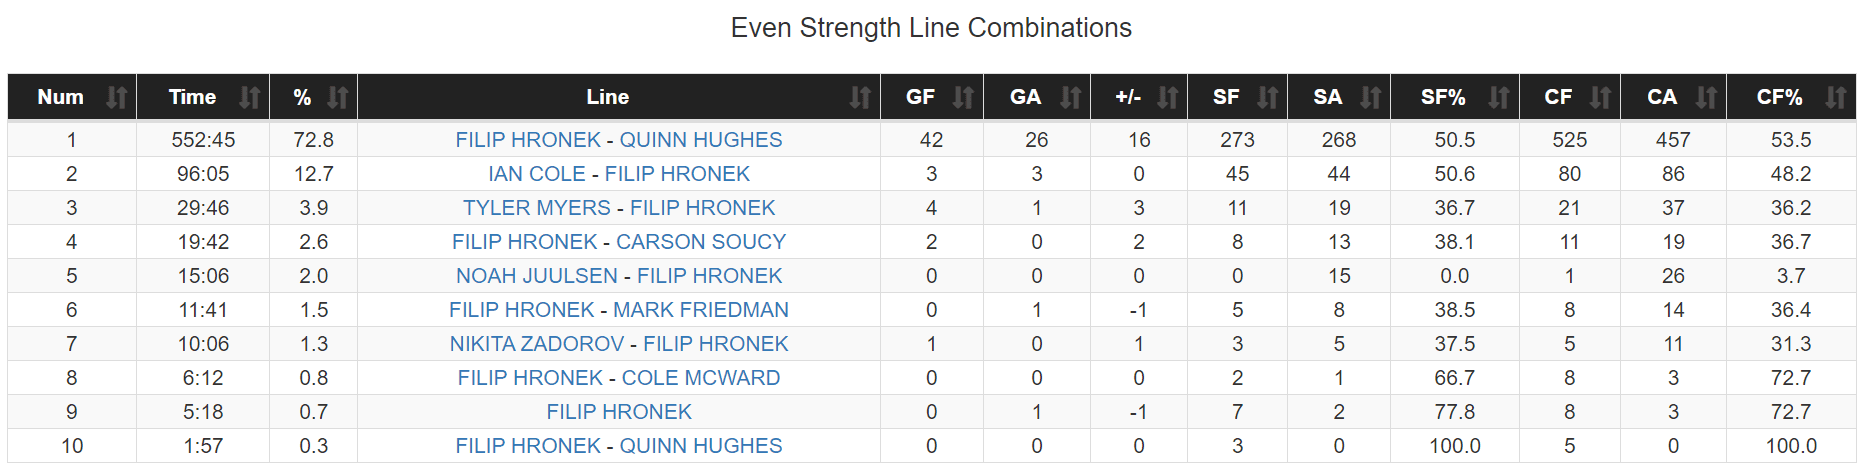Click the GF column sort icon
The image size is (1868, 466).
pos(963,97)
